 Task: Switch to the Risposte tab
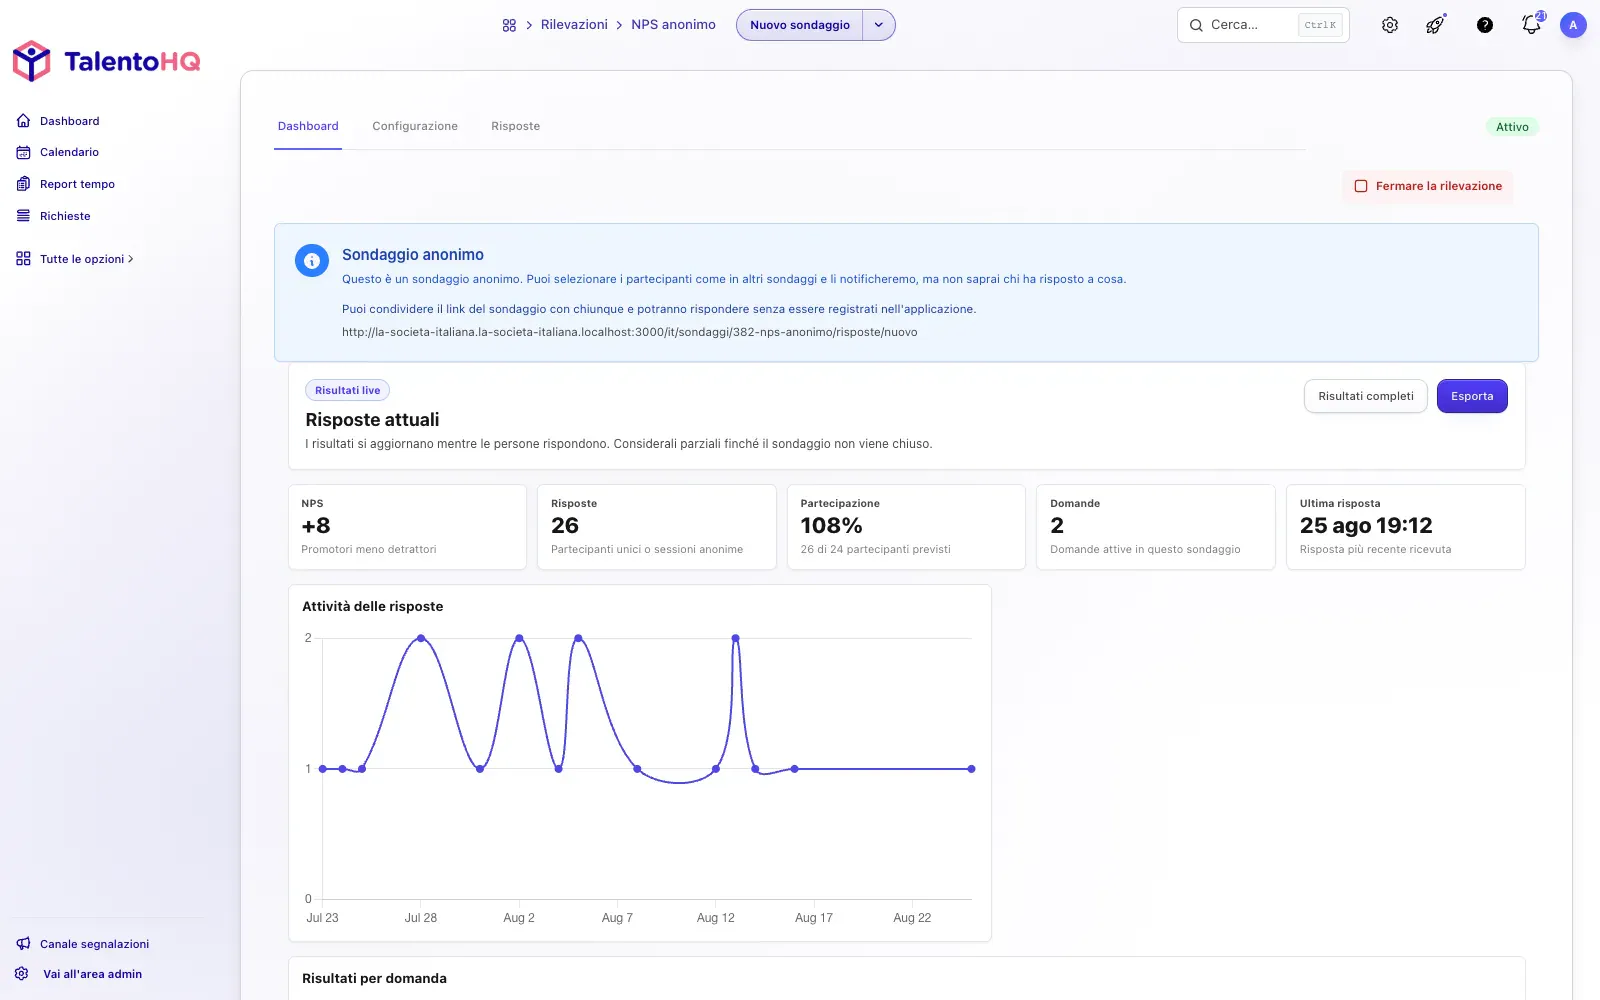pos(516,126)
